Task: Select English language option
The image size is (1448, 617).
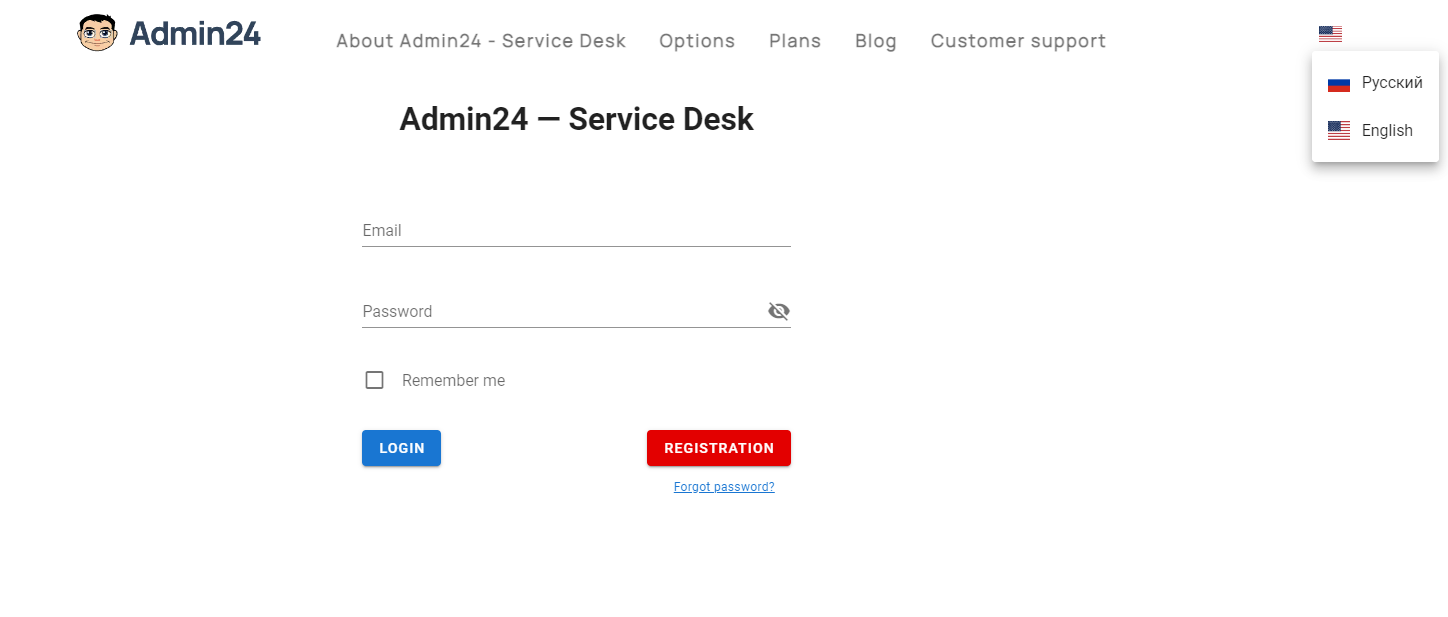Action: coord(1375,131)
